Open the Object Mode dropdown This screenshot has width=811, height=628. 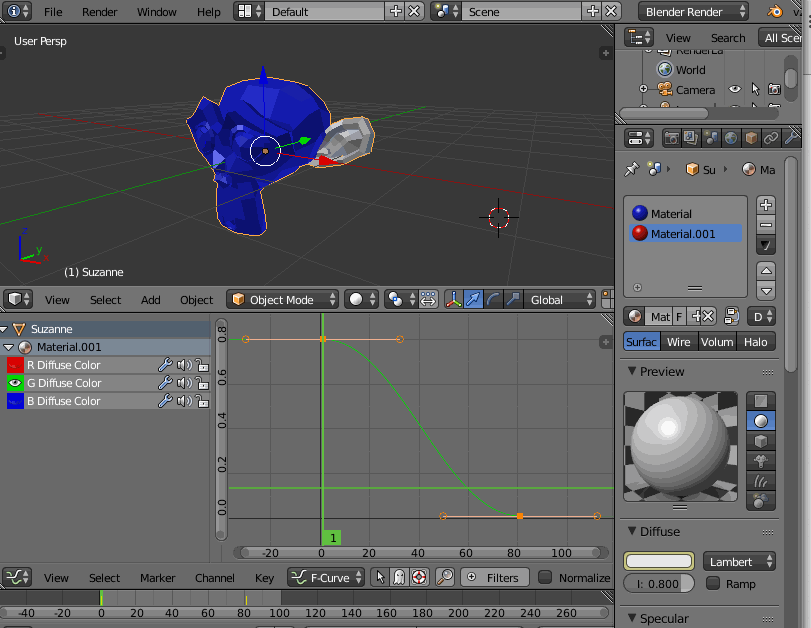(282, 300)
